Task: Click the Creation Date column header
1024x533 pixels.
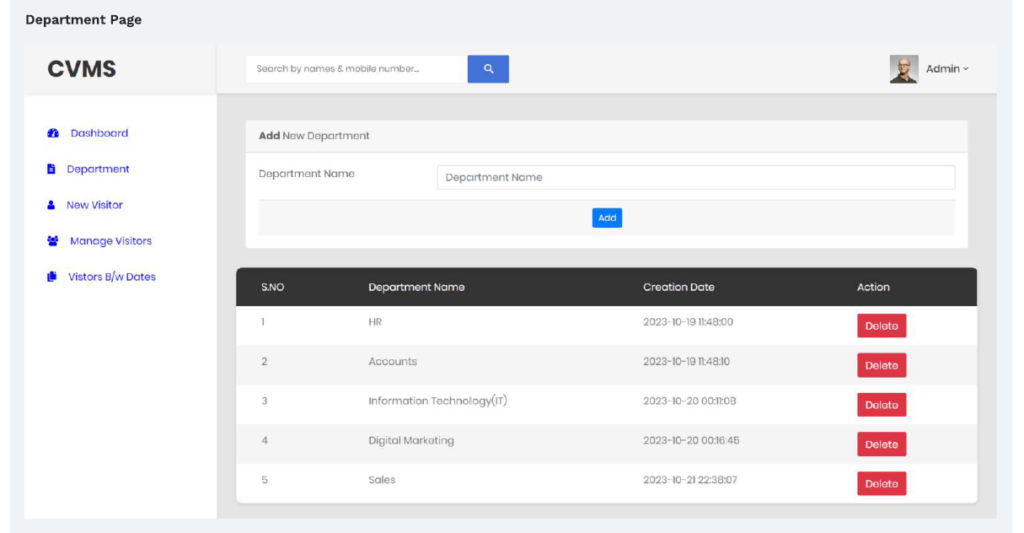Action: click(x=679, y=287)
